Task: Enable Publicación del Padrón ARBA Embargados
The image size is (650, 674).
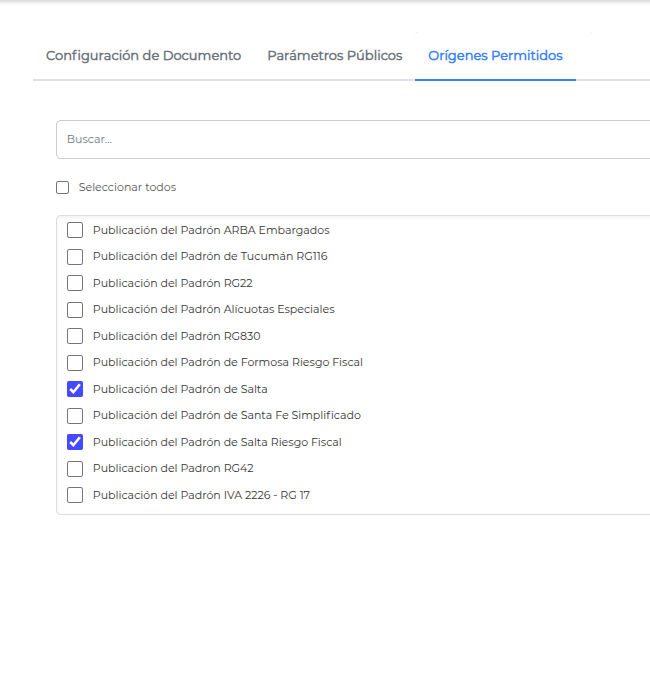Action: [x=75, y=230]
